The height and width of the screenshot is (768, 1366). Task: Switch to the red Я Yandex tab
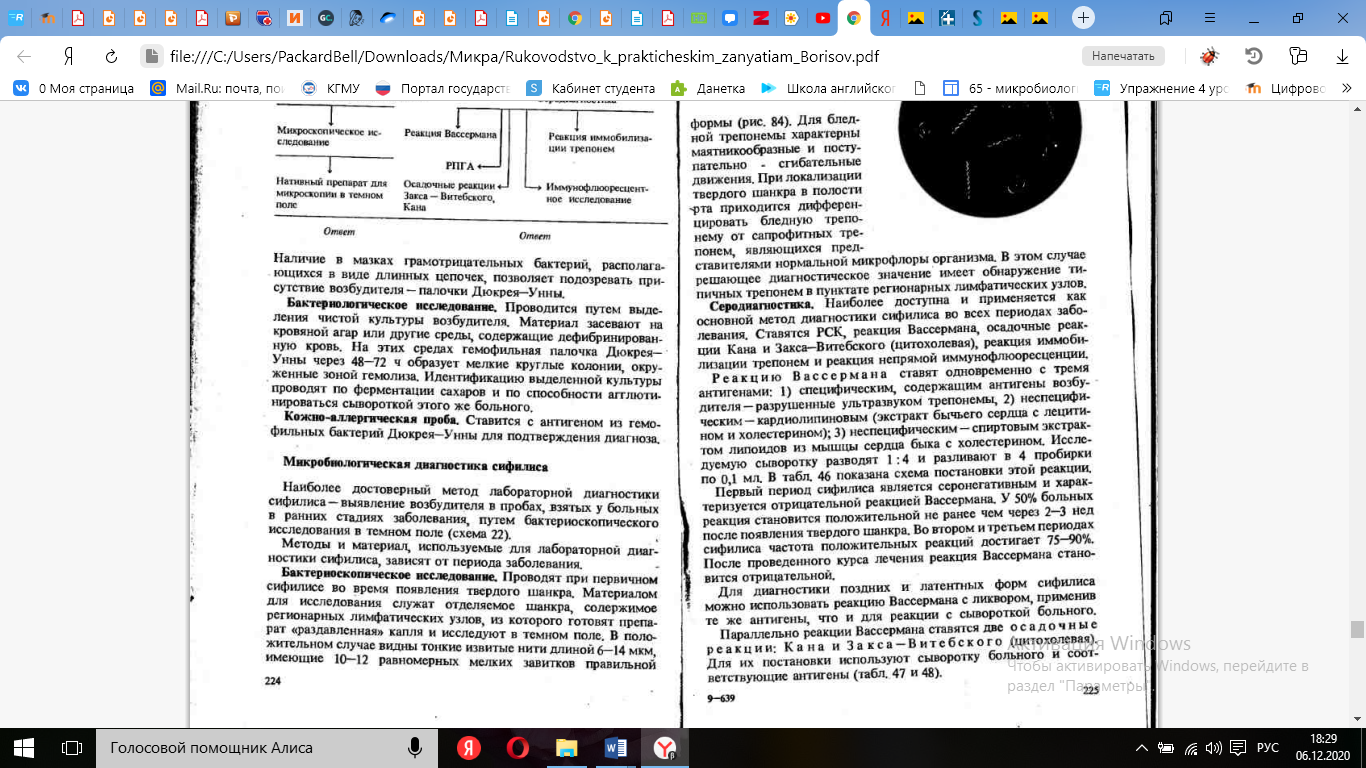(x=884, y=17)
